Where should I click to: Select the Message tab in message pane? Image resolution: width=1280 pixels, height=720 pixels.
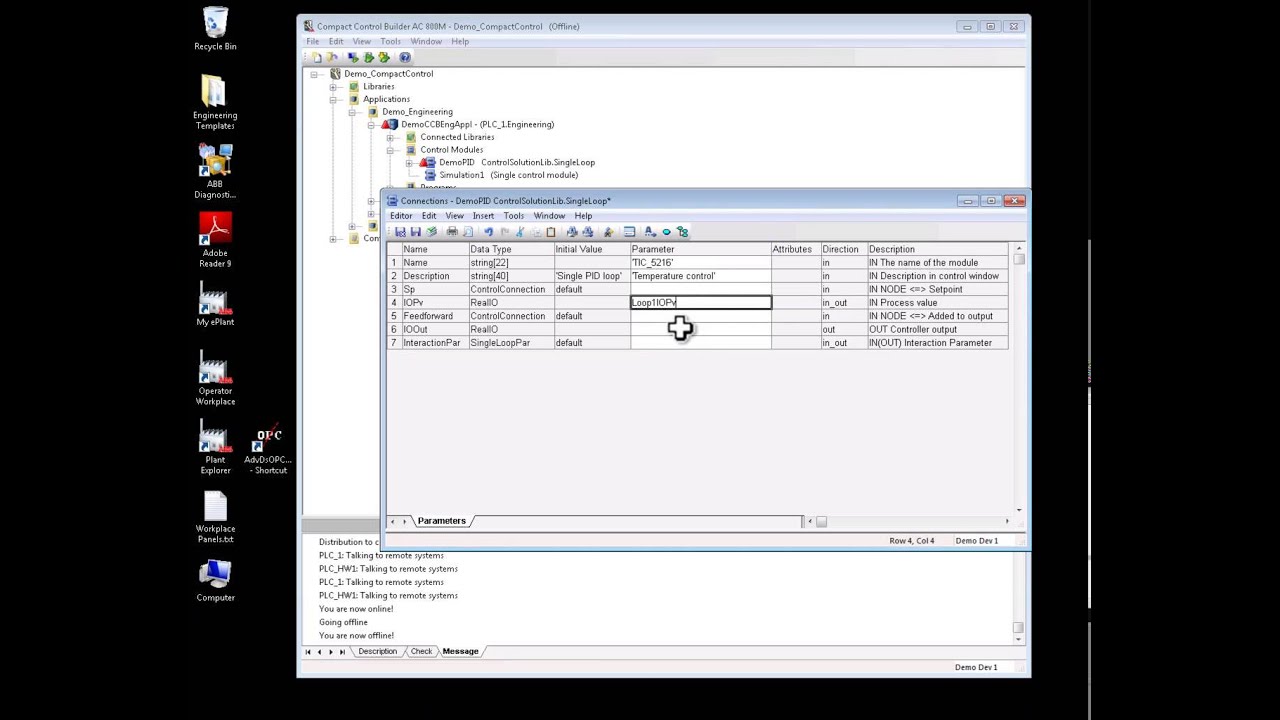click(461, 652)
